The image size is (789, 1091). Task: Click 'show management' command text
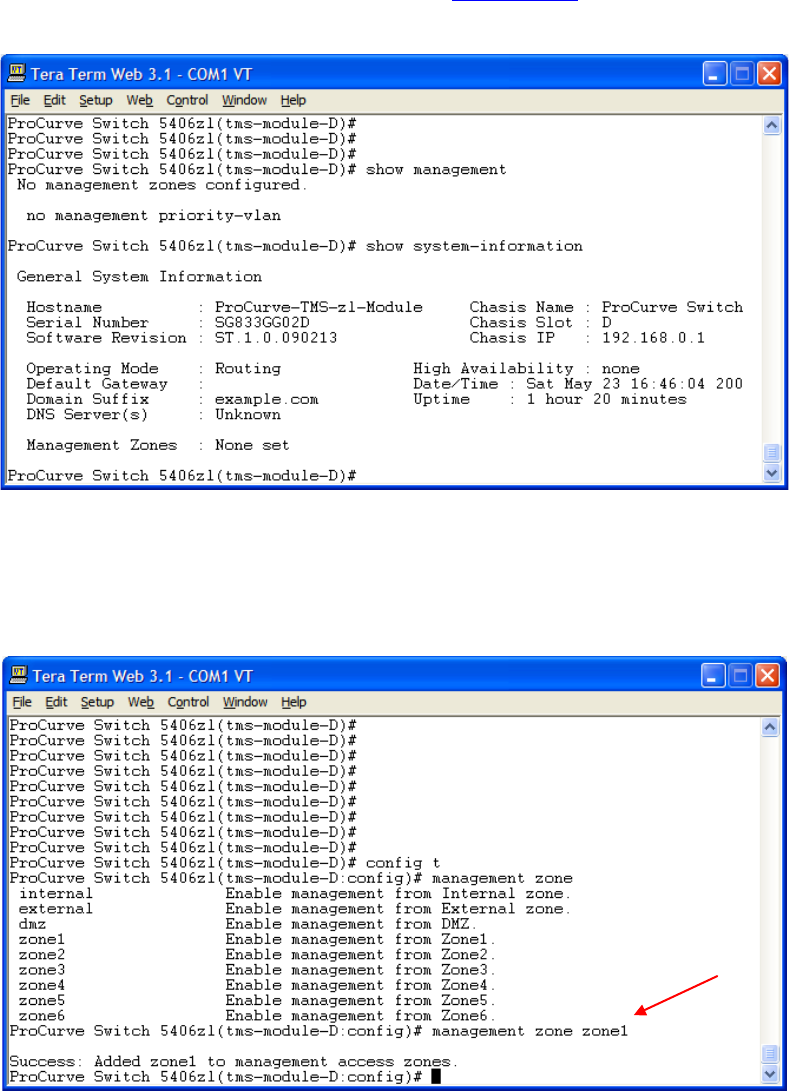coord(436,170)
